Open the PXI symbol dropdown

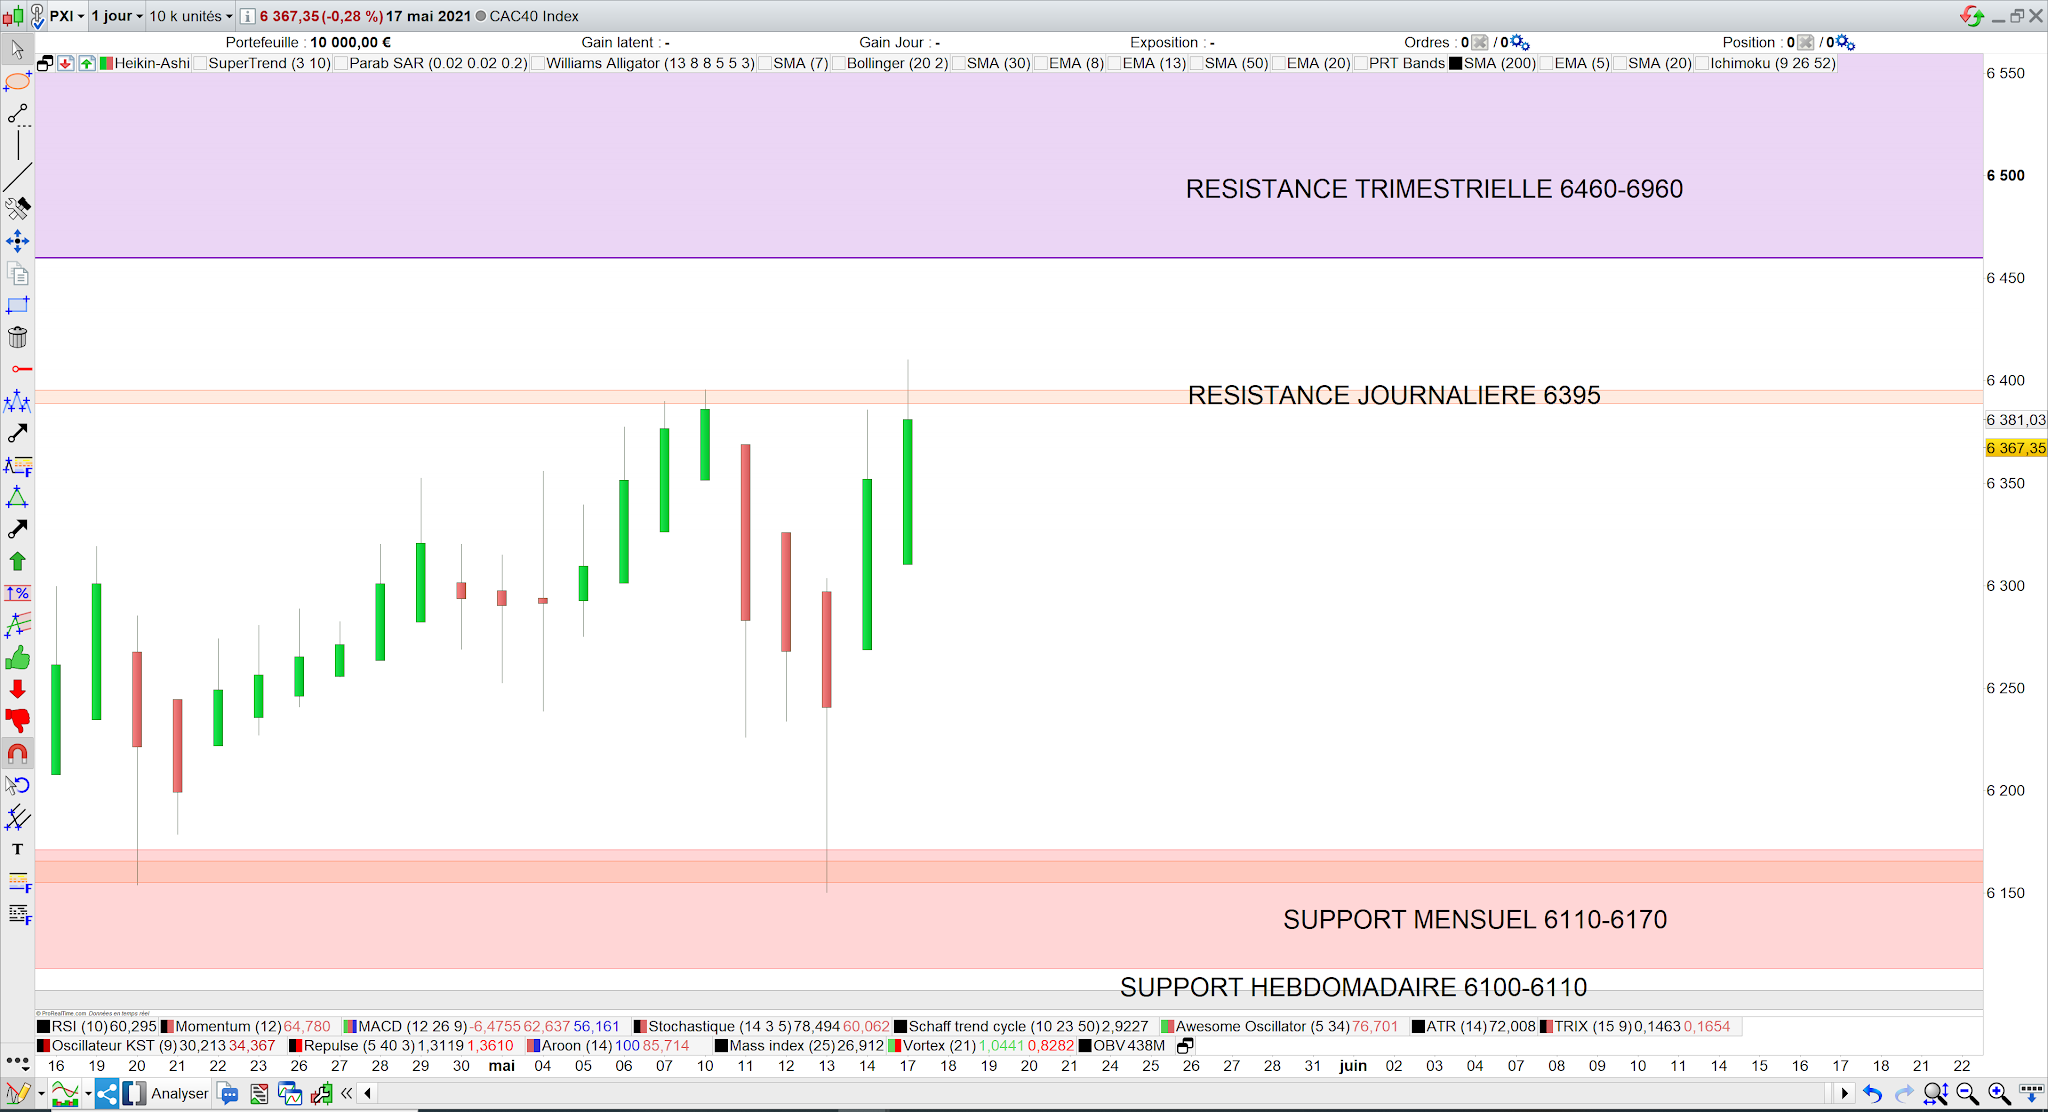pyautogui.click(x=67, y=16)
